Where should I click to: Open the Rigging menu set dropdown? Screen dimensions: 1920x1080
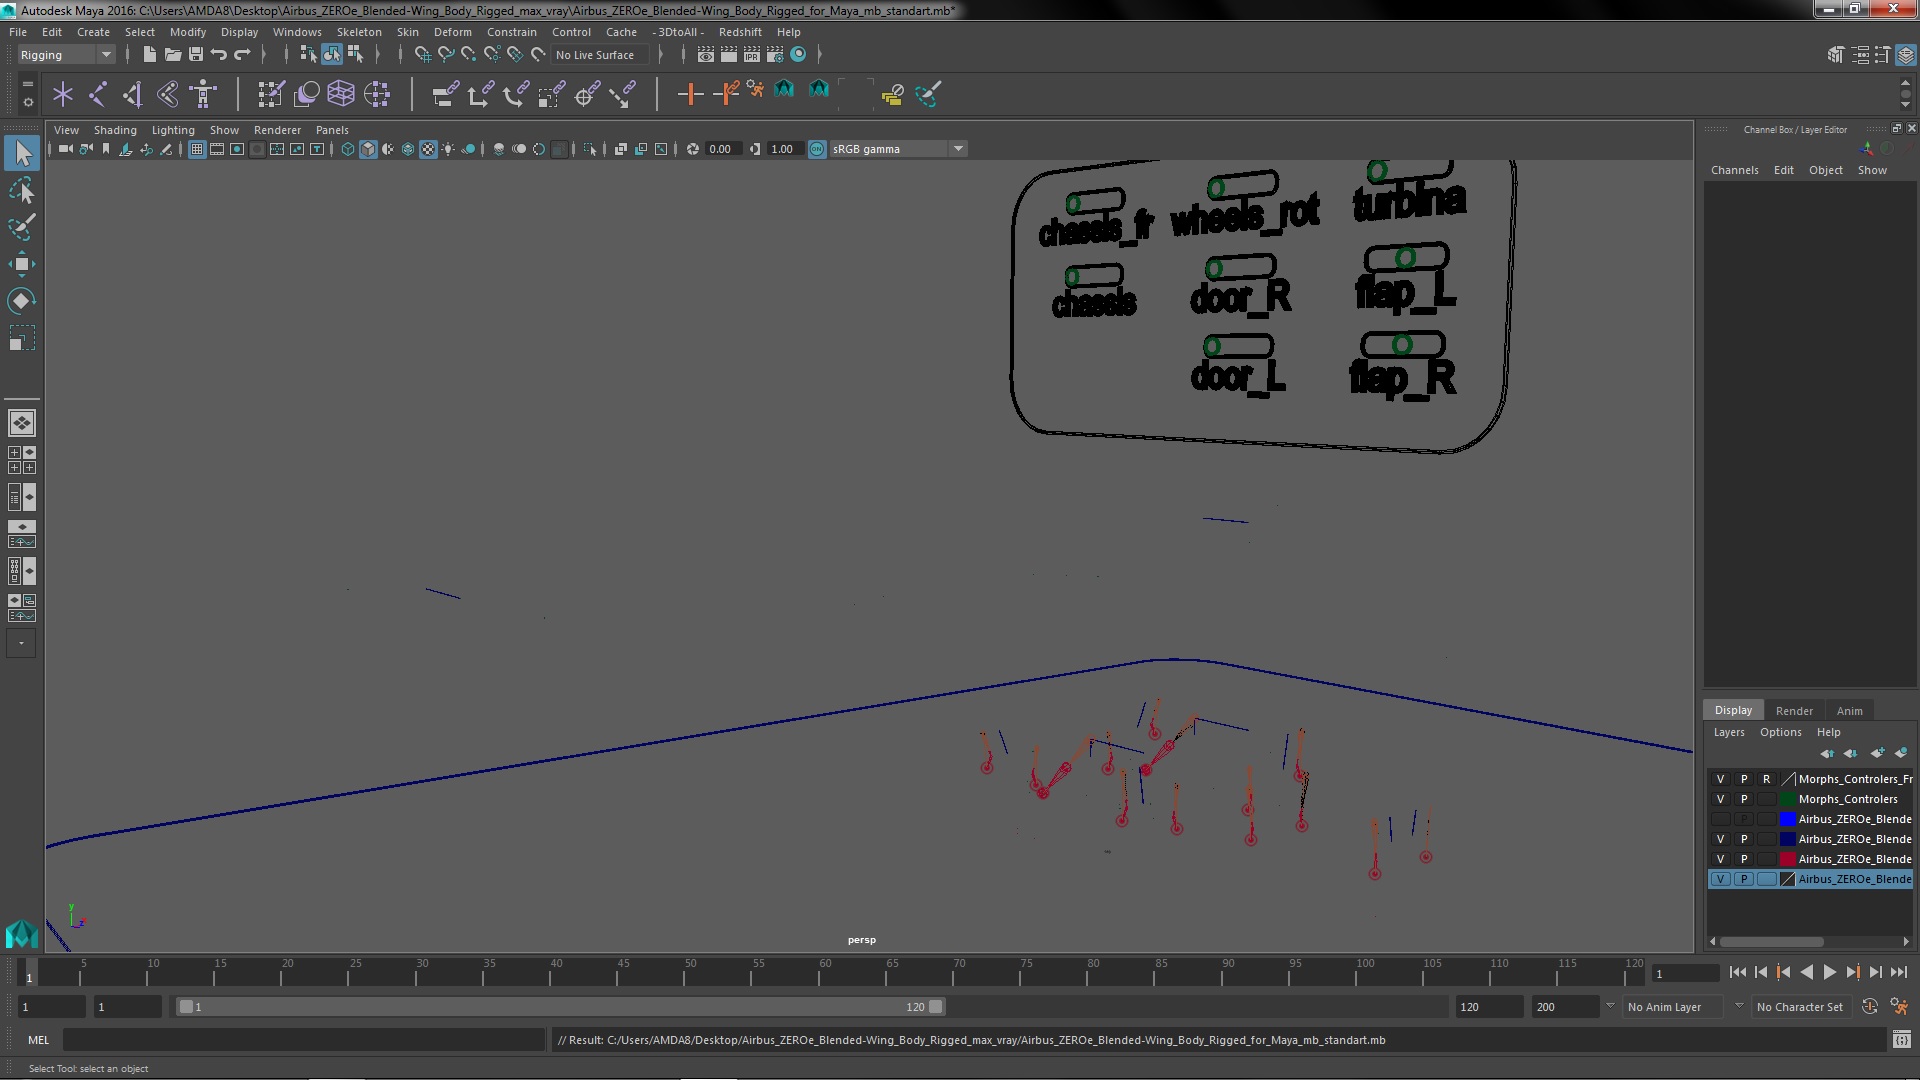pos(66,55)
